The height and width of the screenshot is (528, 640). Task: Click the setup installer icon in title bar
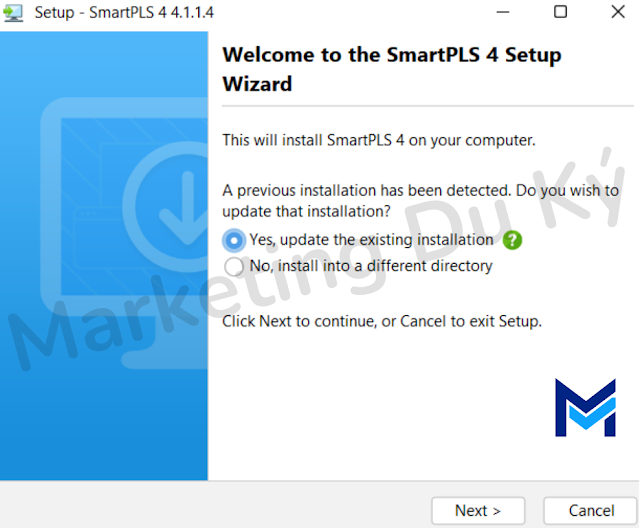pyautogui.click(x=13, y=13)
